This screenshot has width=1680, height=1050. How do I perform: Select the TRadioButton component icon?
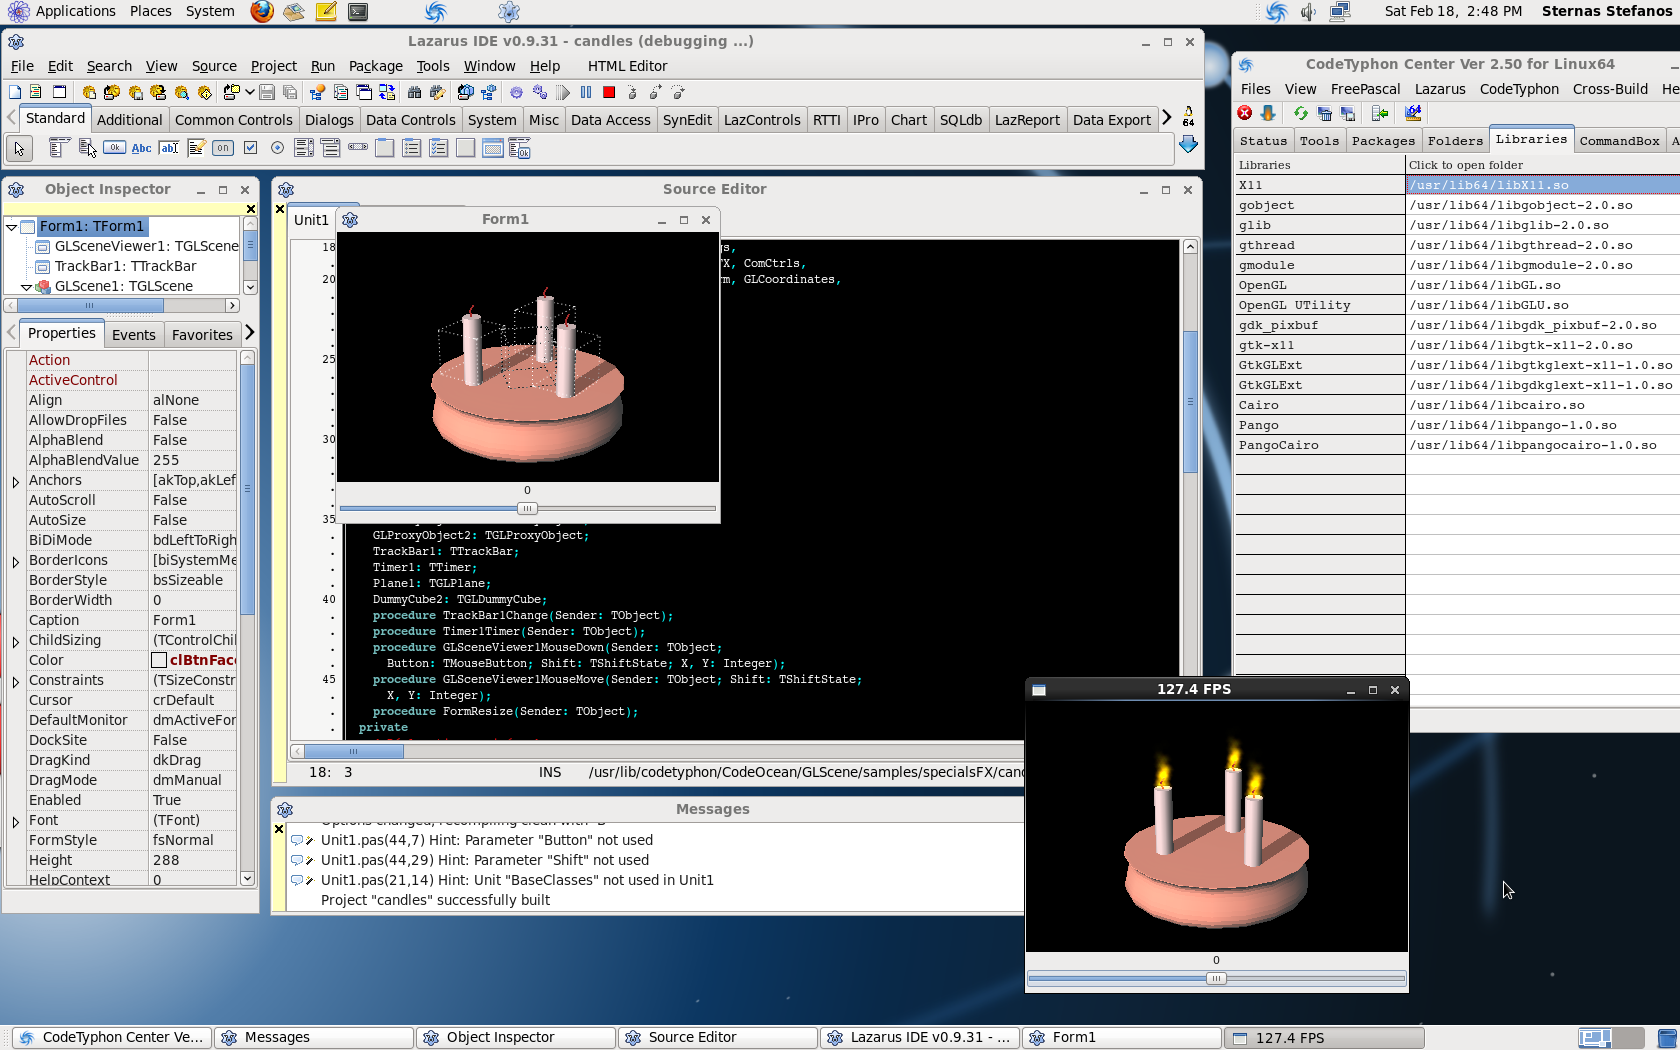(x=277, y=148)
